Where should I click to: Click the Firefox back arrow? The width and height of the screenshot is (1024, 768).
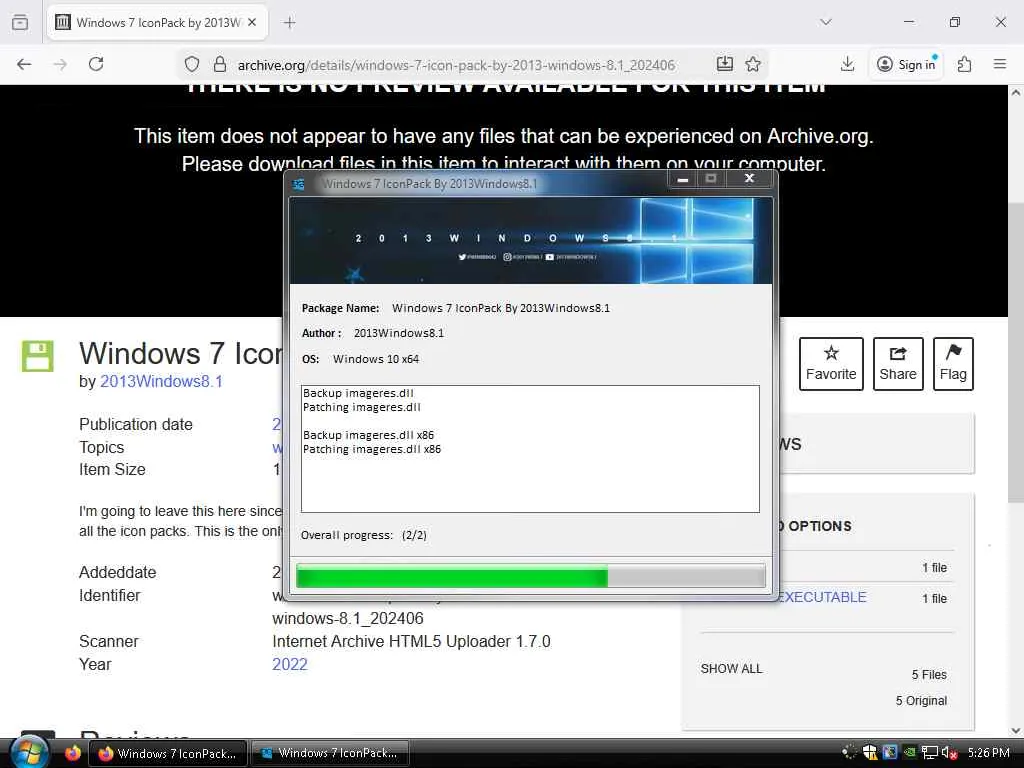tap(24, 64)
